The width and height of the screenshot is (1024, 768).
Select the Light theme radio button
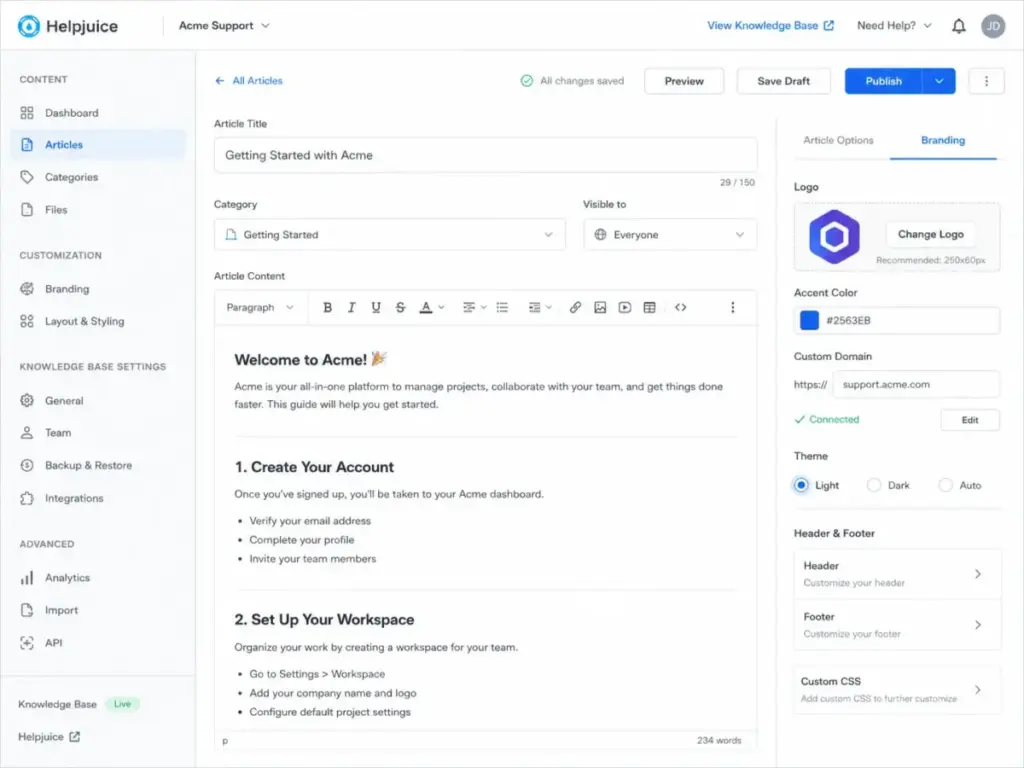point(801,485)
